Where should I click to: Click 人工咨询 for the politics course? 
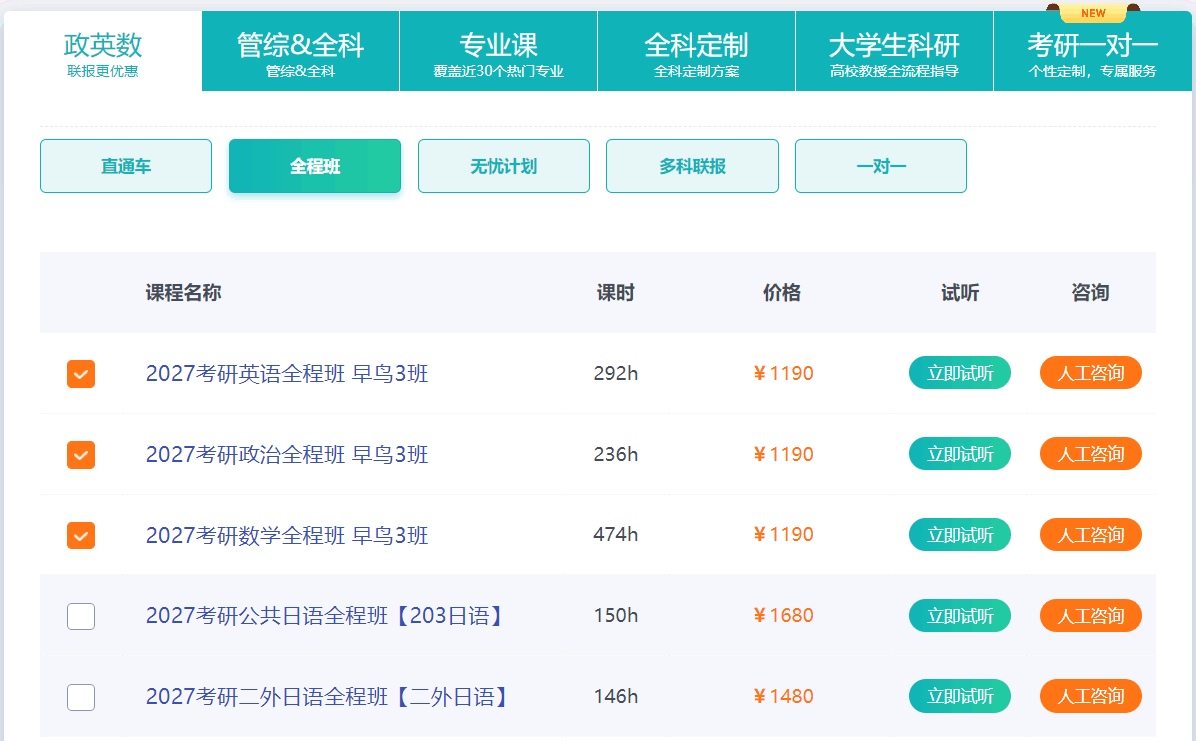1090,454
